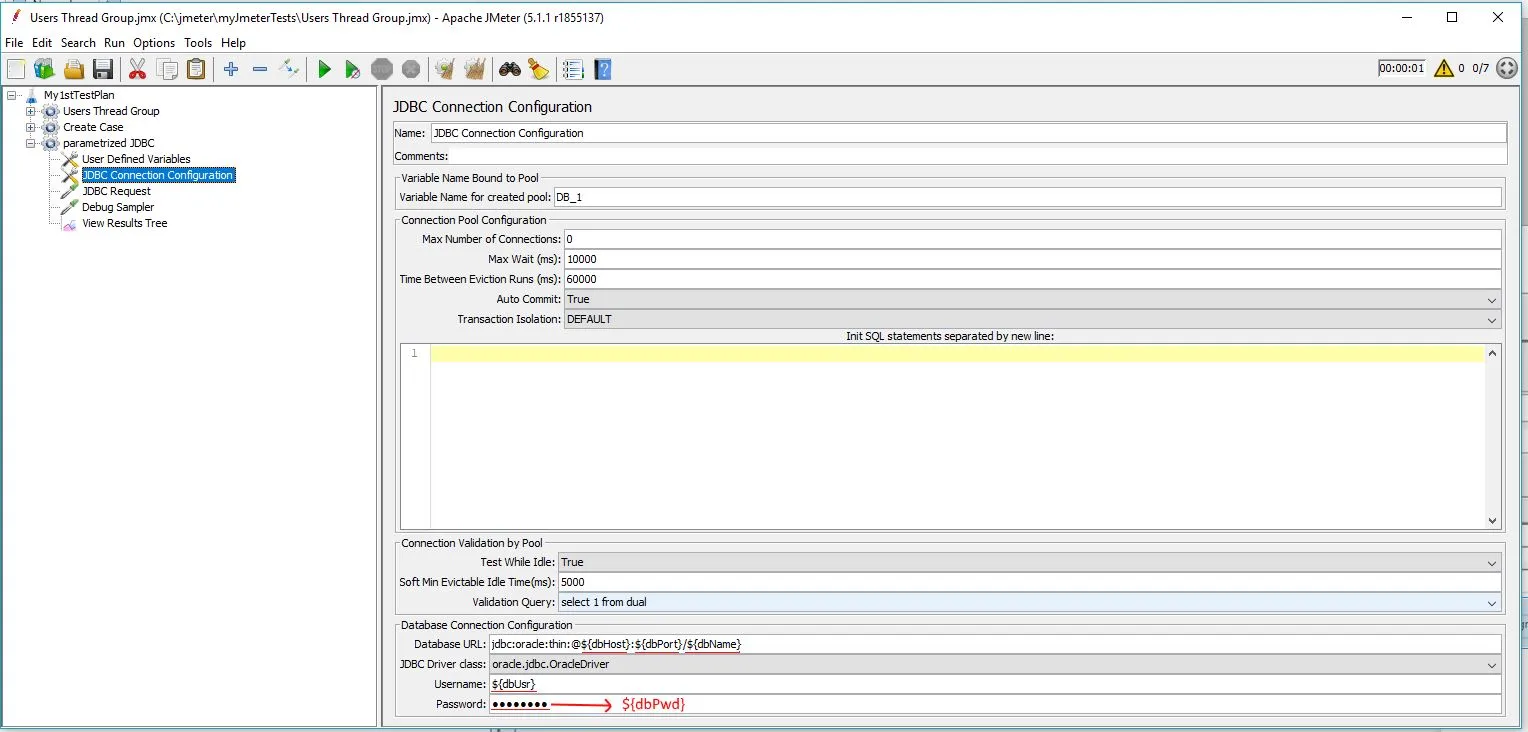This screenshot has height=732, width=1528.
Task: Save the test plan with floppy icon
Action: [103, 69]
